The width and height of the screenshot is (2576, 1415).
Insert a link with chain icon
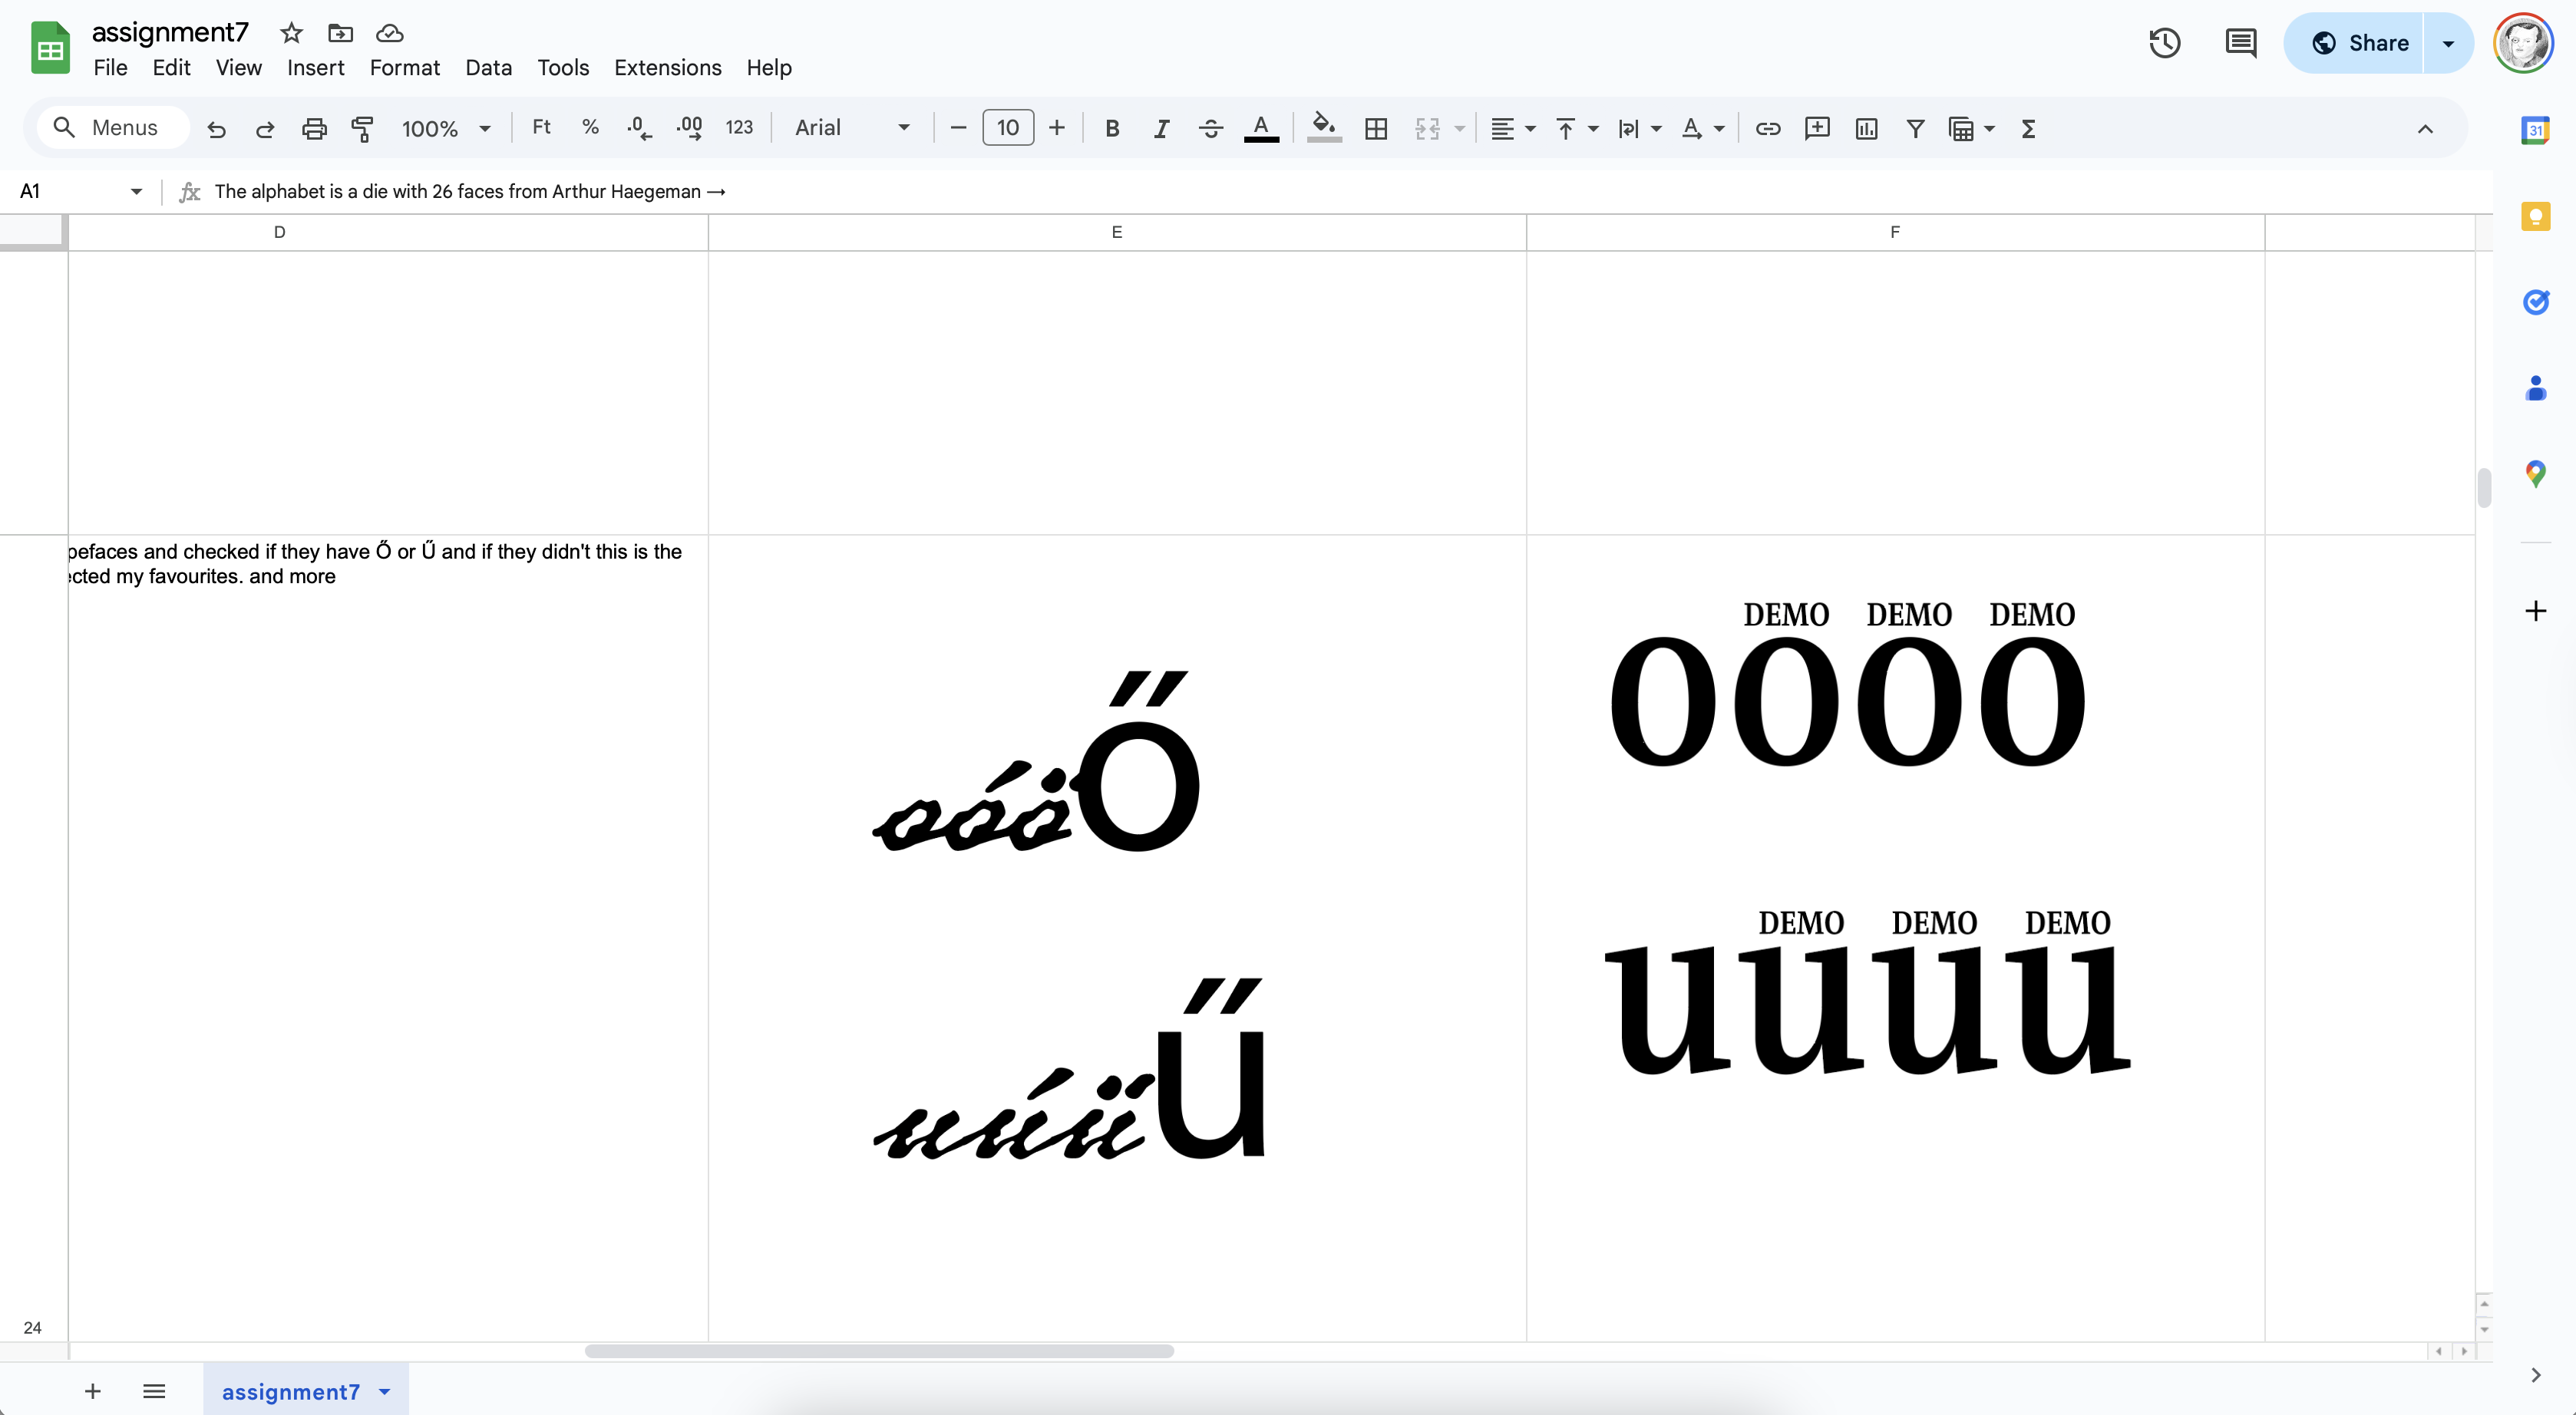click(1767, 128)
